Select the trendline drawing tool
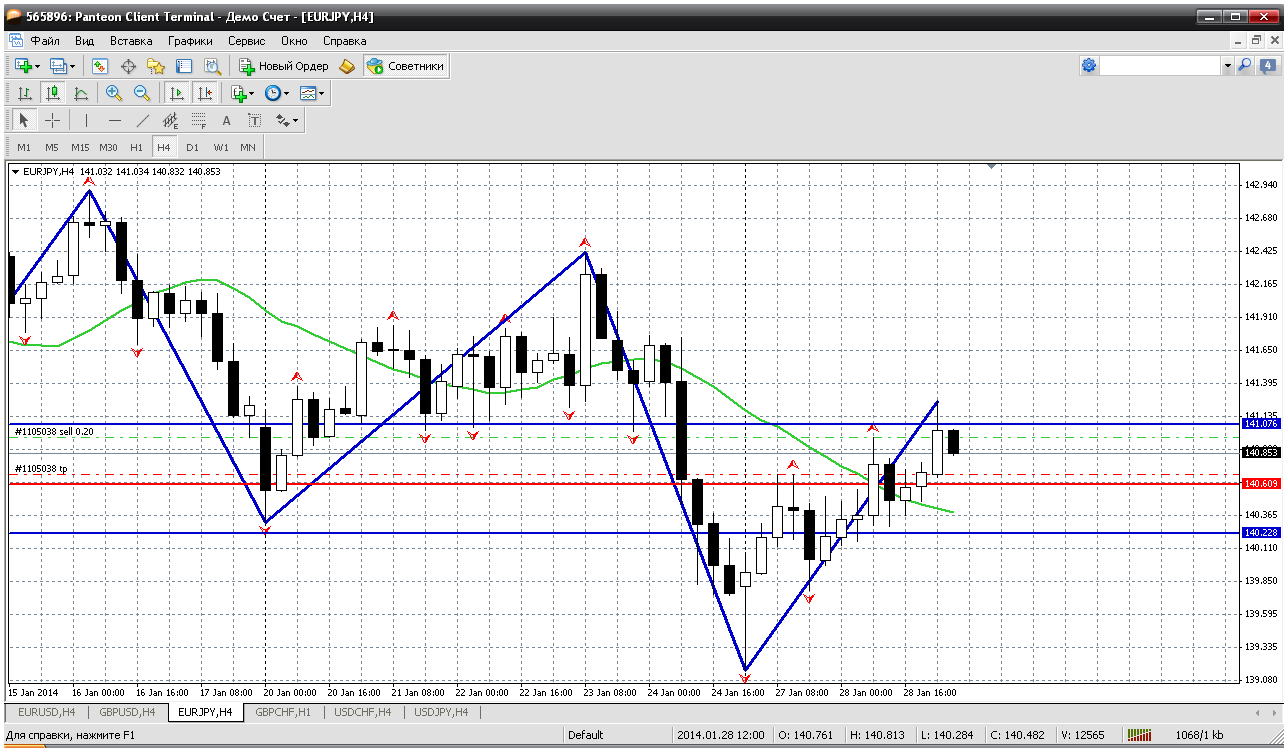 coord(143,120)
